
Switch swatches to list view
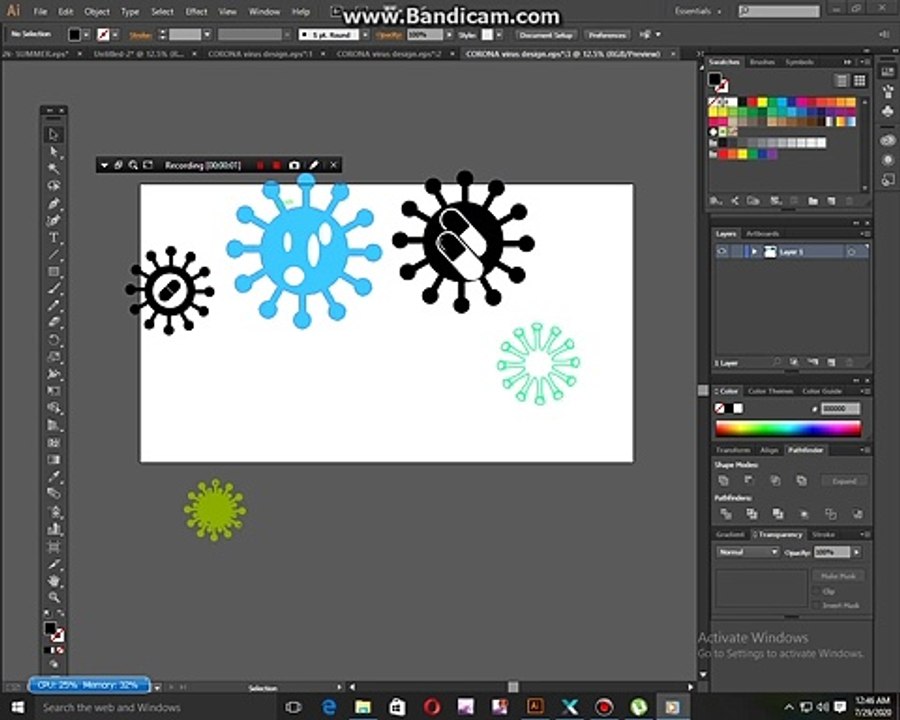coord(841,80)
